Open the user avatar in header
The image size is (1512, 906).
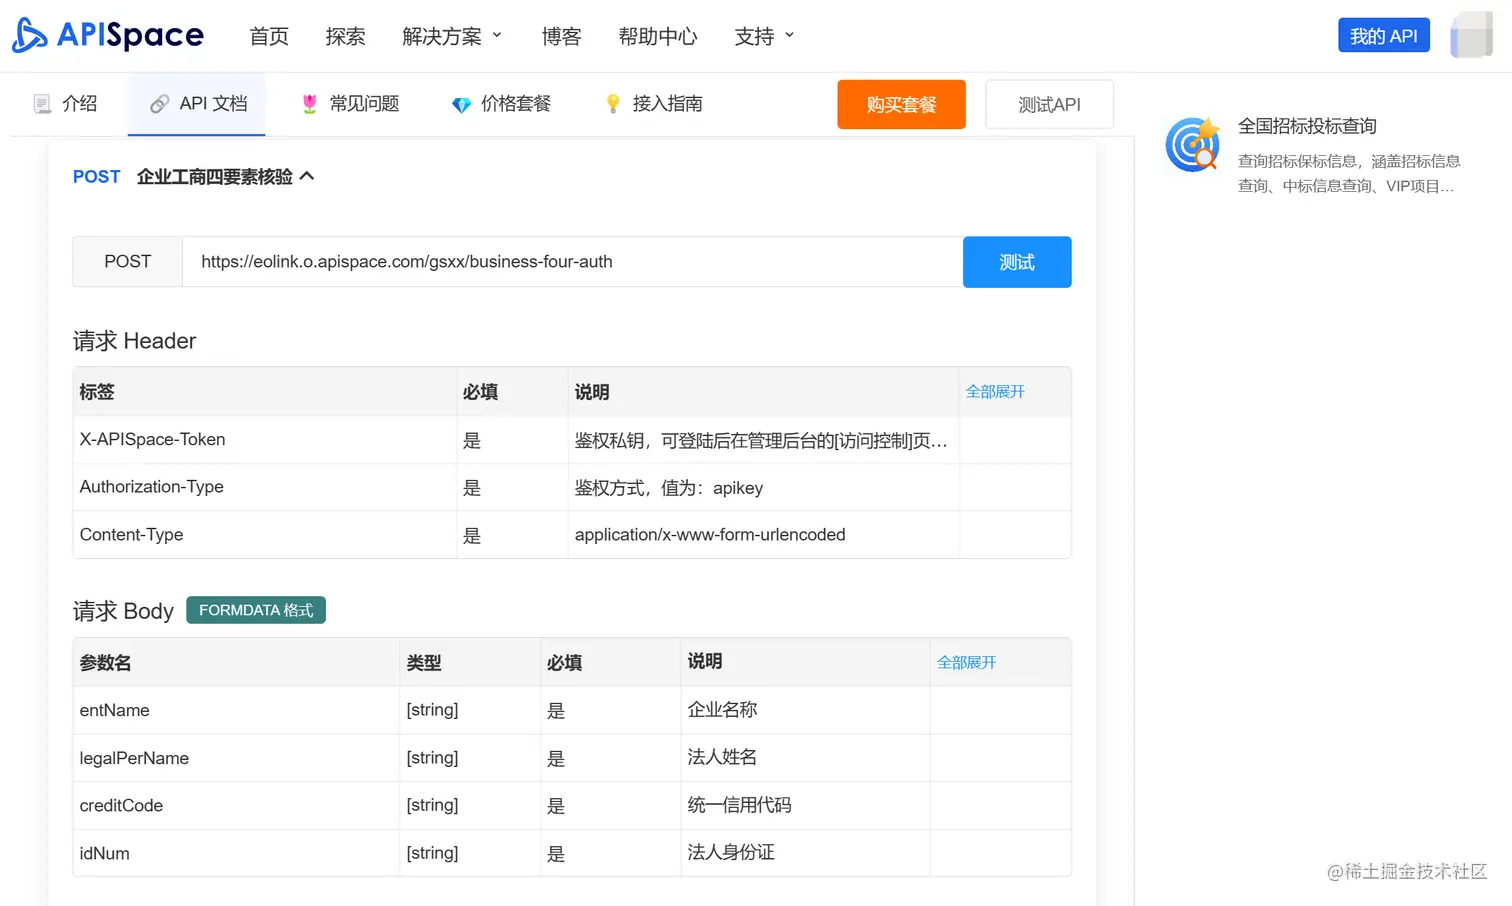click(1471, 35)
